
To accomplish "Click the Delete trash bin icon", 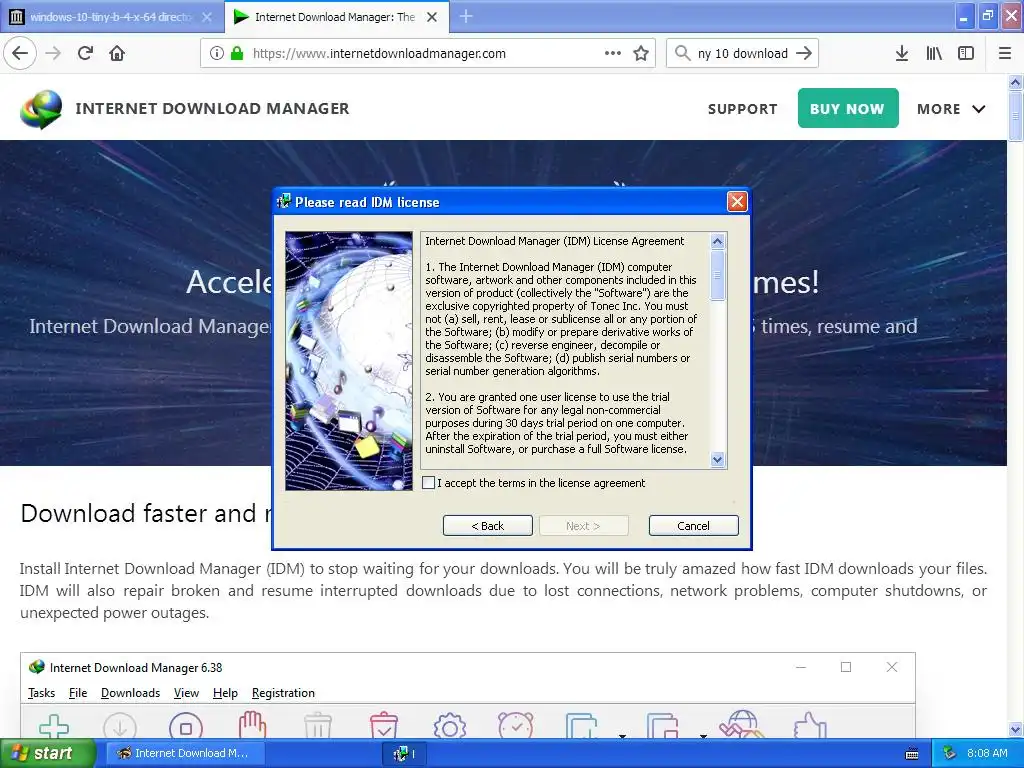I will click(x=318, y=726).
